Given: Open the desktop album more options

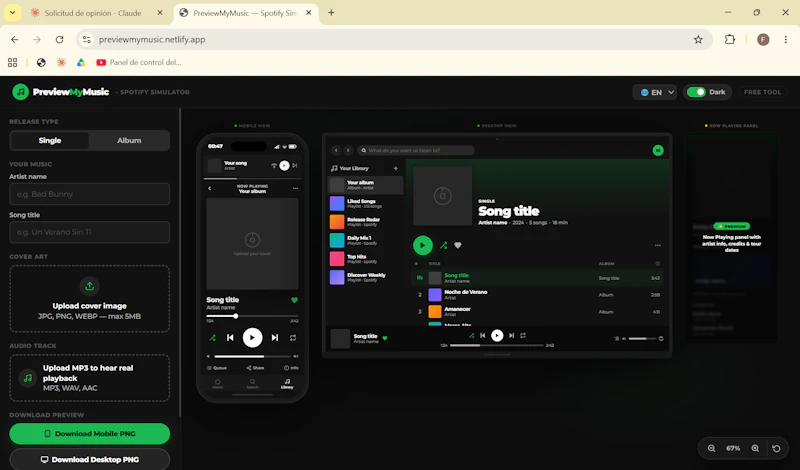Looking at the screenshot, I should [x=658, y=245].
